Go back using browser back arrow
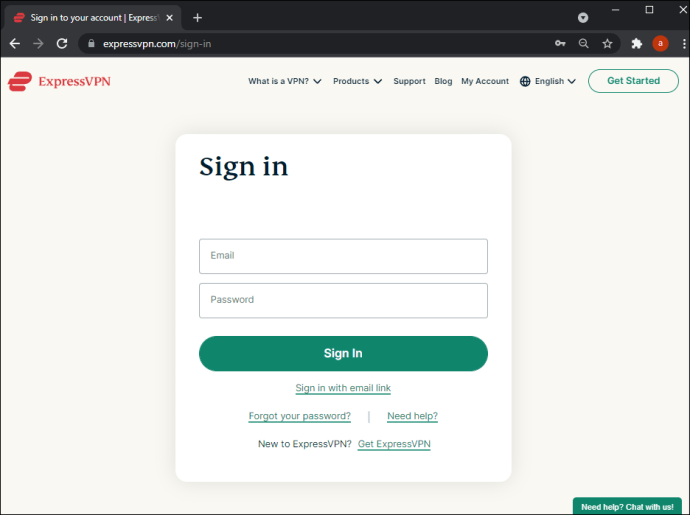Screen dimensions: 690x515 (x=15, y=44)
